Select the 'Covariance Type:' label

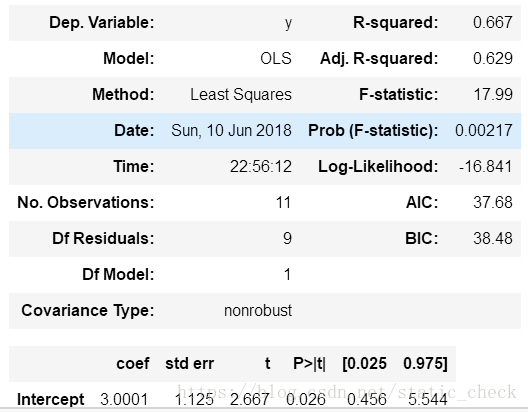click(x=88, y=311)
